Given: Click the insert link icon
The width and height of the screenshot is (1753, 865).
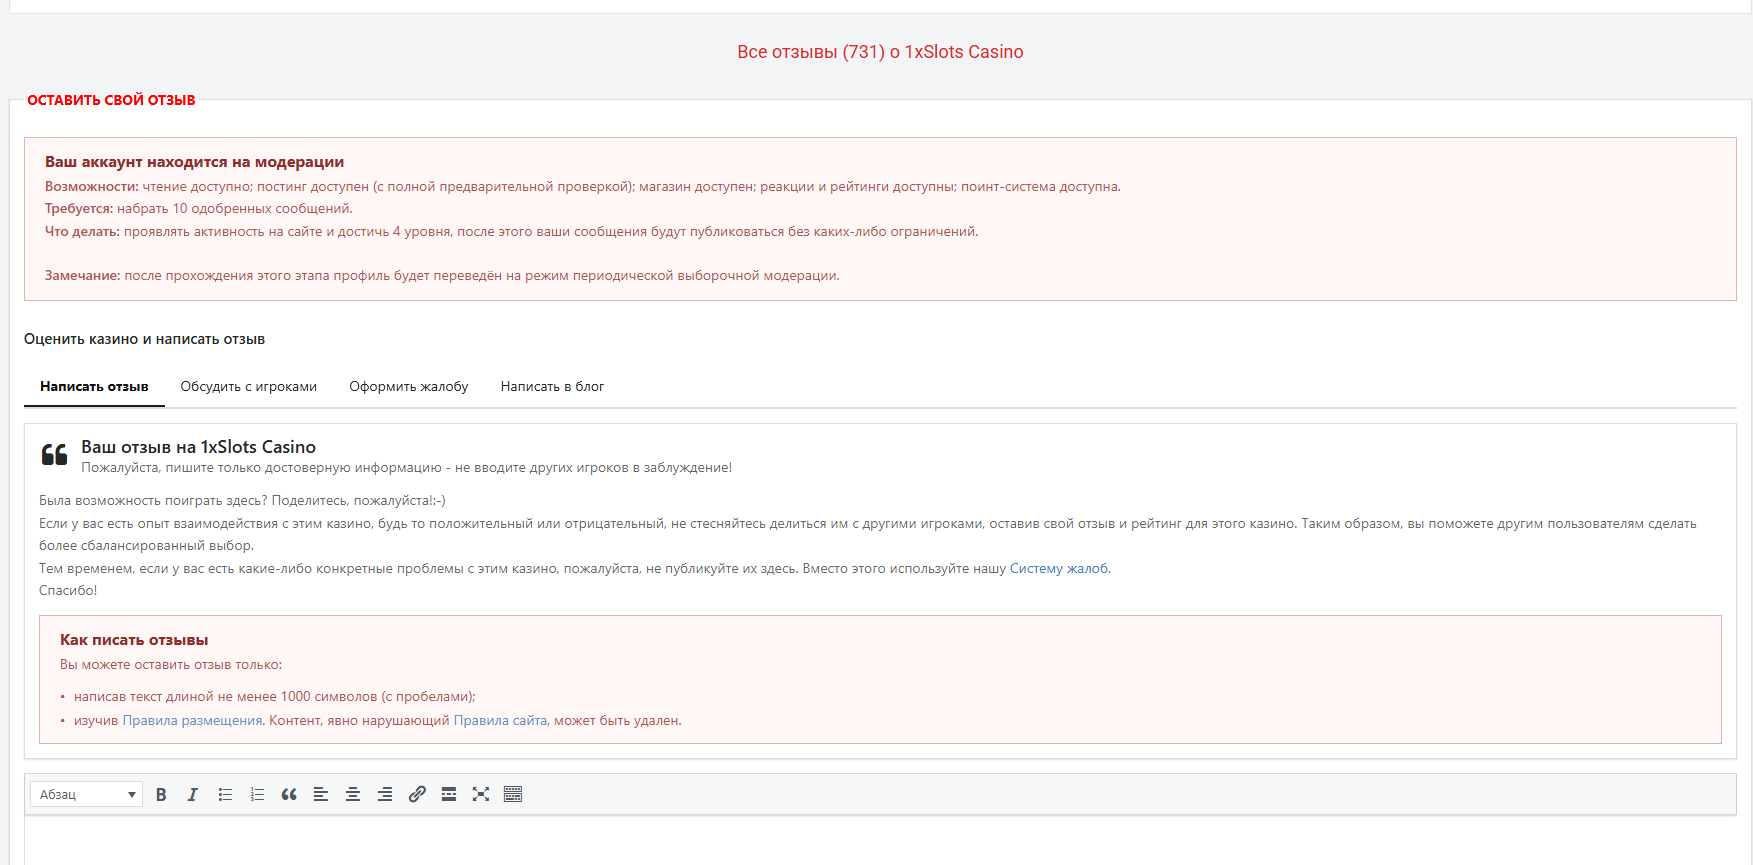Looking at the screenshot, I should pyautogui.click(x=417, y=794).
